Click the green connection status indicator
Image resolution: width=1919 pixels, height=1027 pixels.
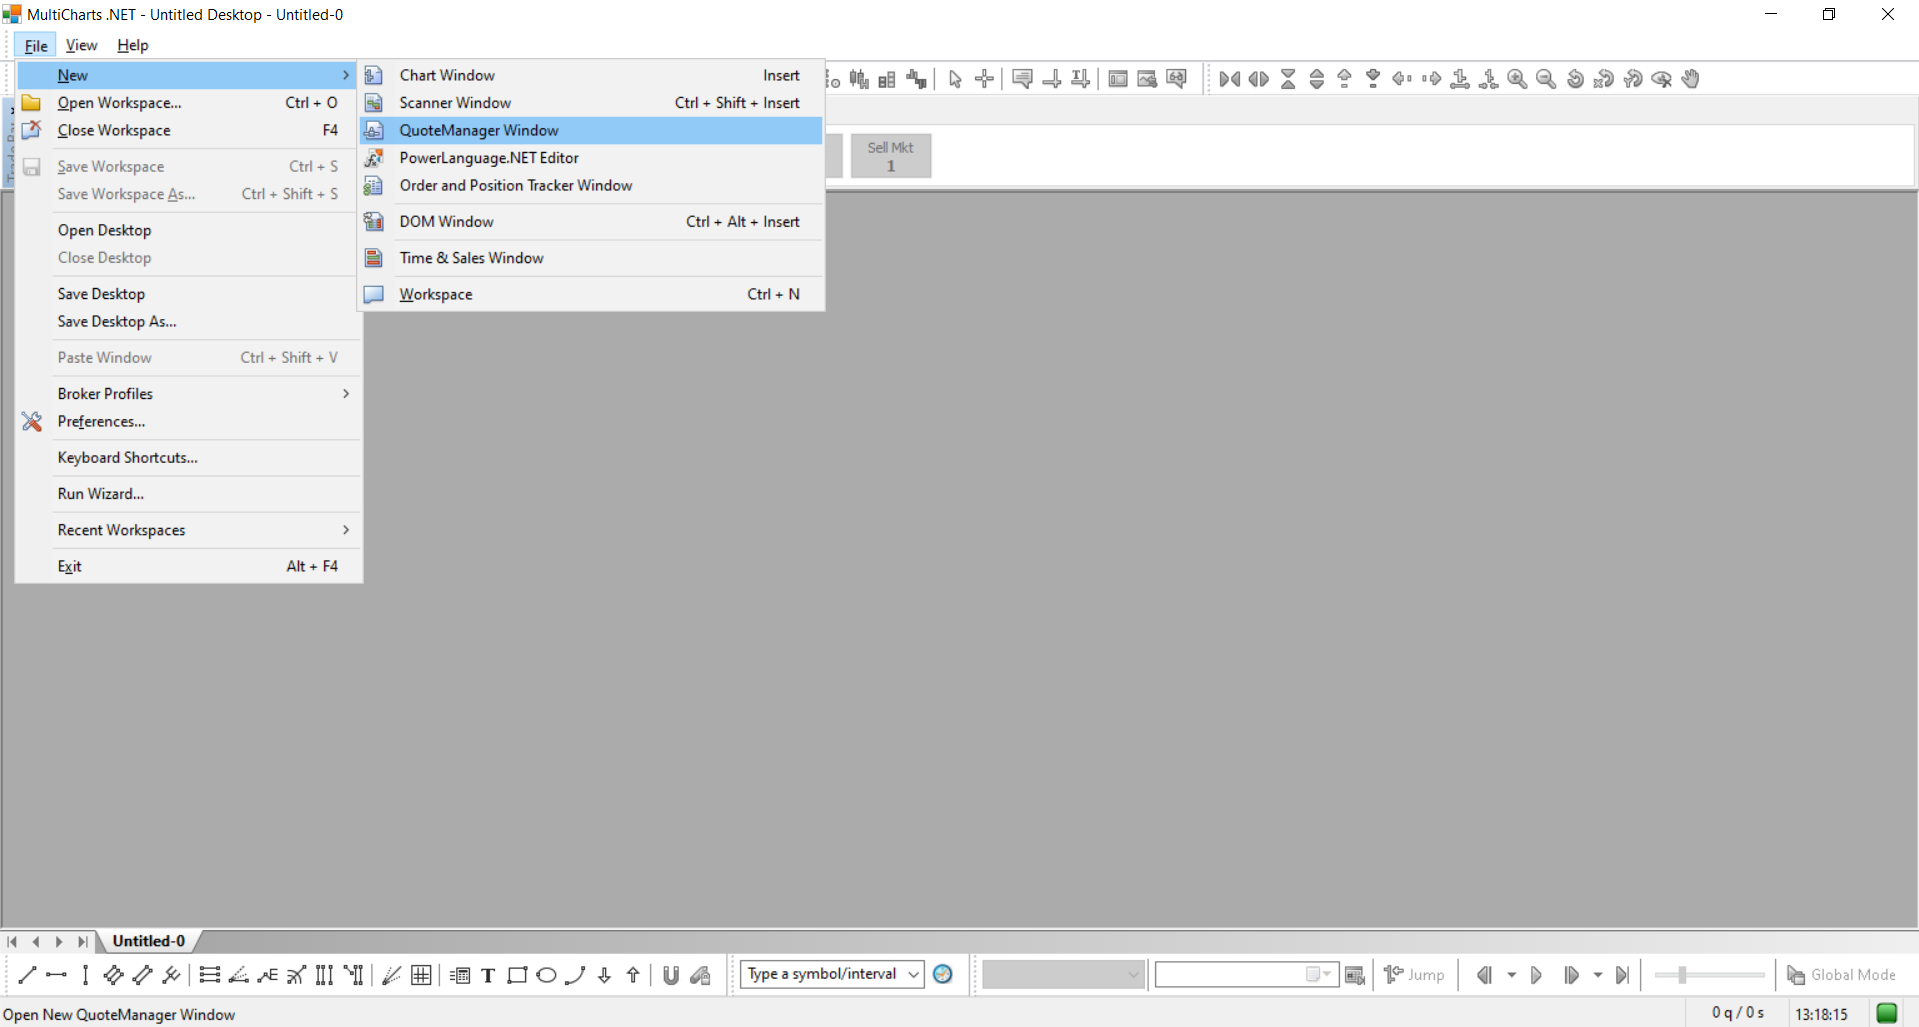tap(1887, 1013)
